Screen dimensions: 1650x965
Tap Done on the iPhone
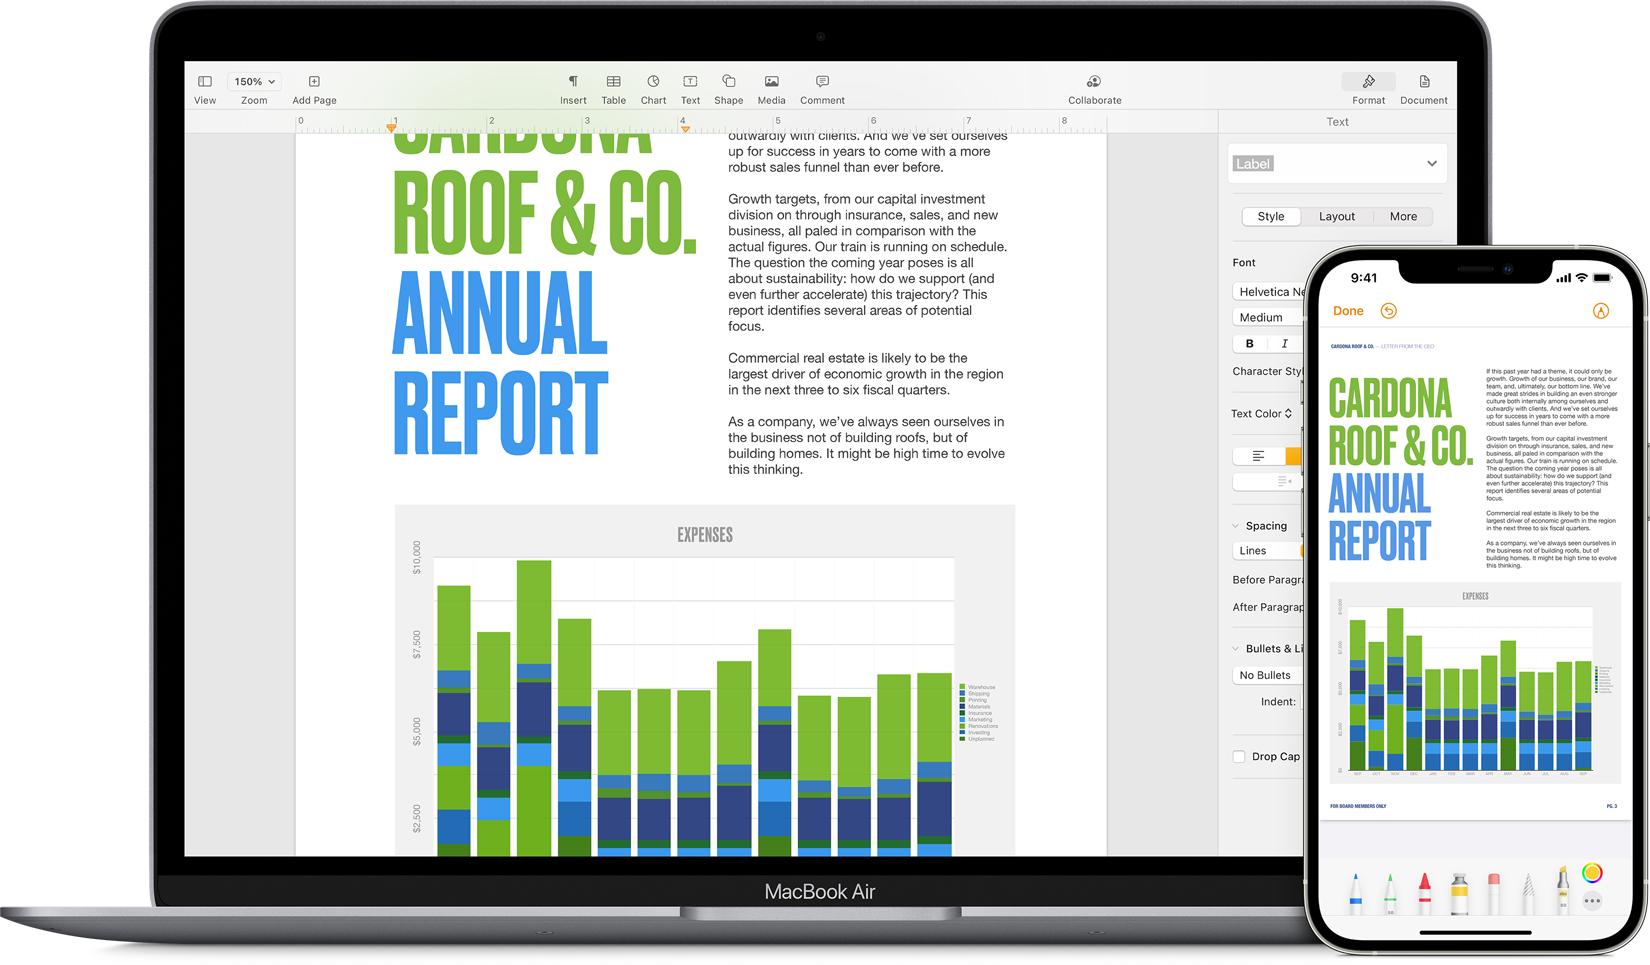1348,311
